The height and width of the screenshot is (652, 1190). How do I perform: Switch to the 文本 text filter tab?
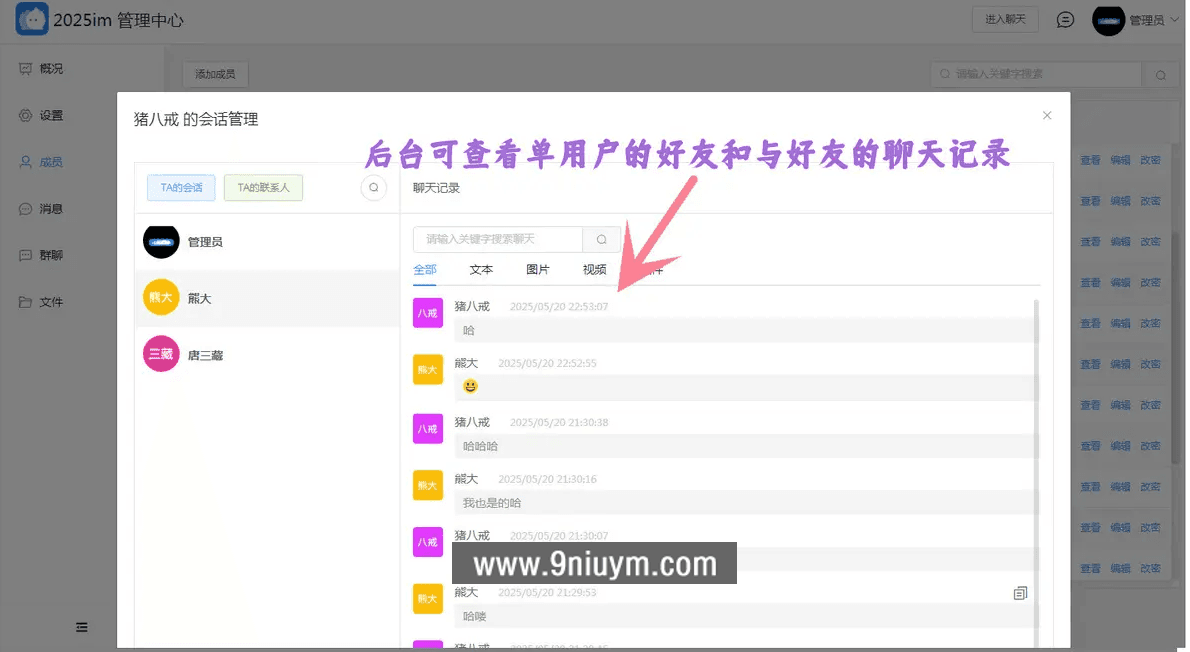tap(481, 269)
